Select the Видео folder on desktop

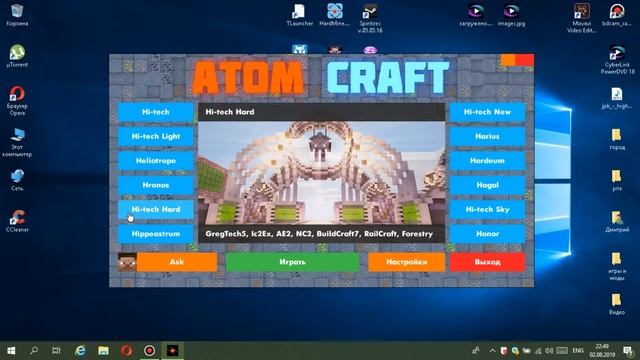coord(617,304)
